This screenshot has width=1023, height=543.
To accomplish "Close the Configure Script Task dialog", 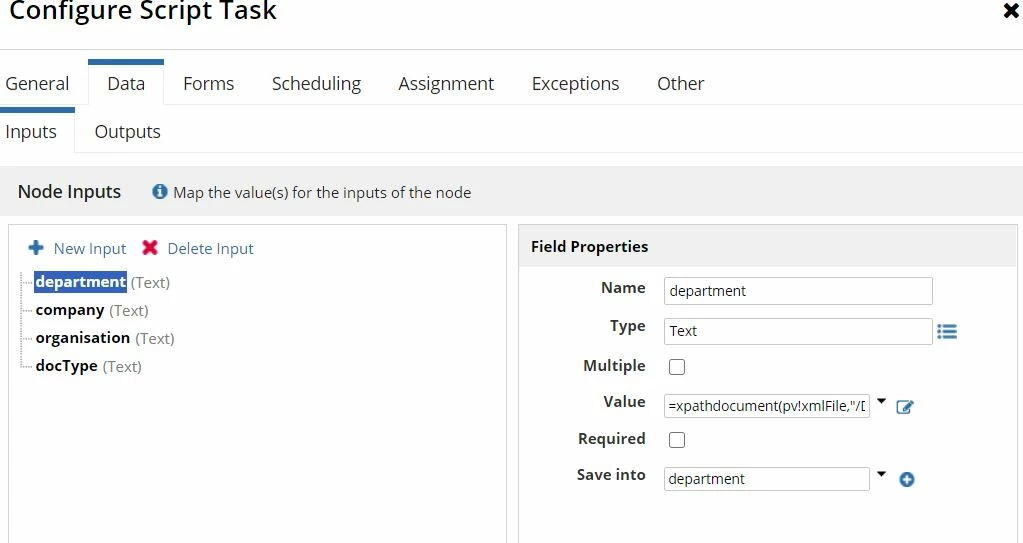I will (x=1011, y=11).
